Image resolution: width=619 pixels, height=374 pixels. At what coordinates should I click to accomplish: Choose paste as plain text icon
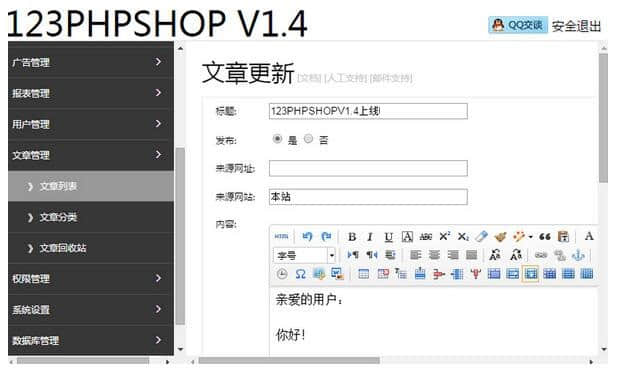[563, 237]
